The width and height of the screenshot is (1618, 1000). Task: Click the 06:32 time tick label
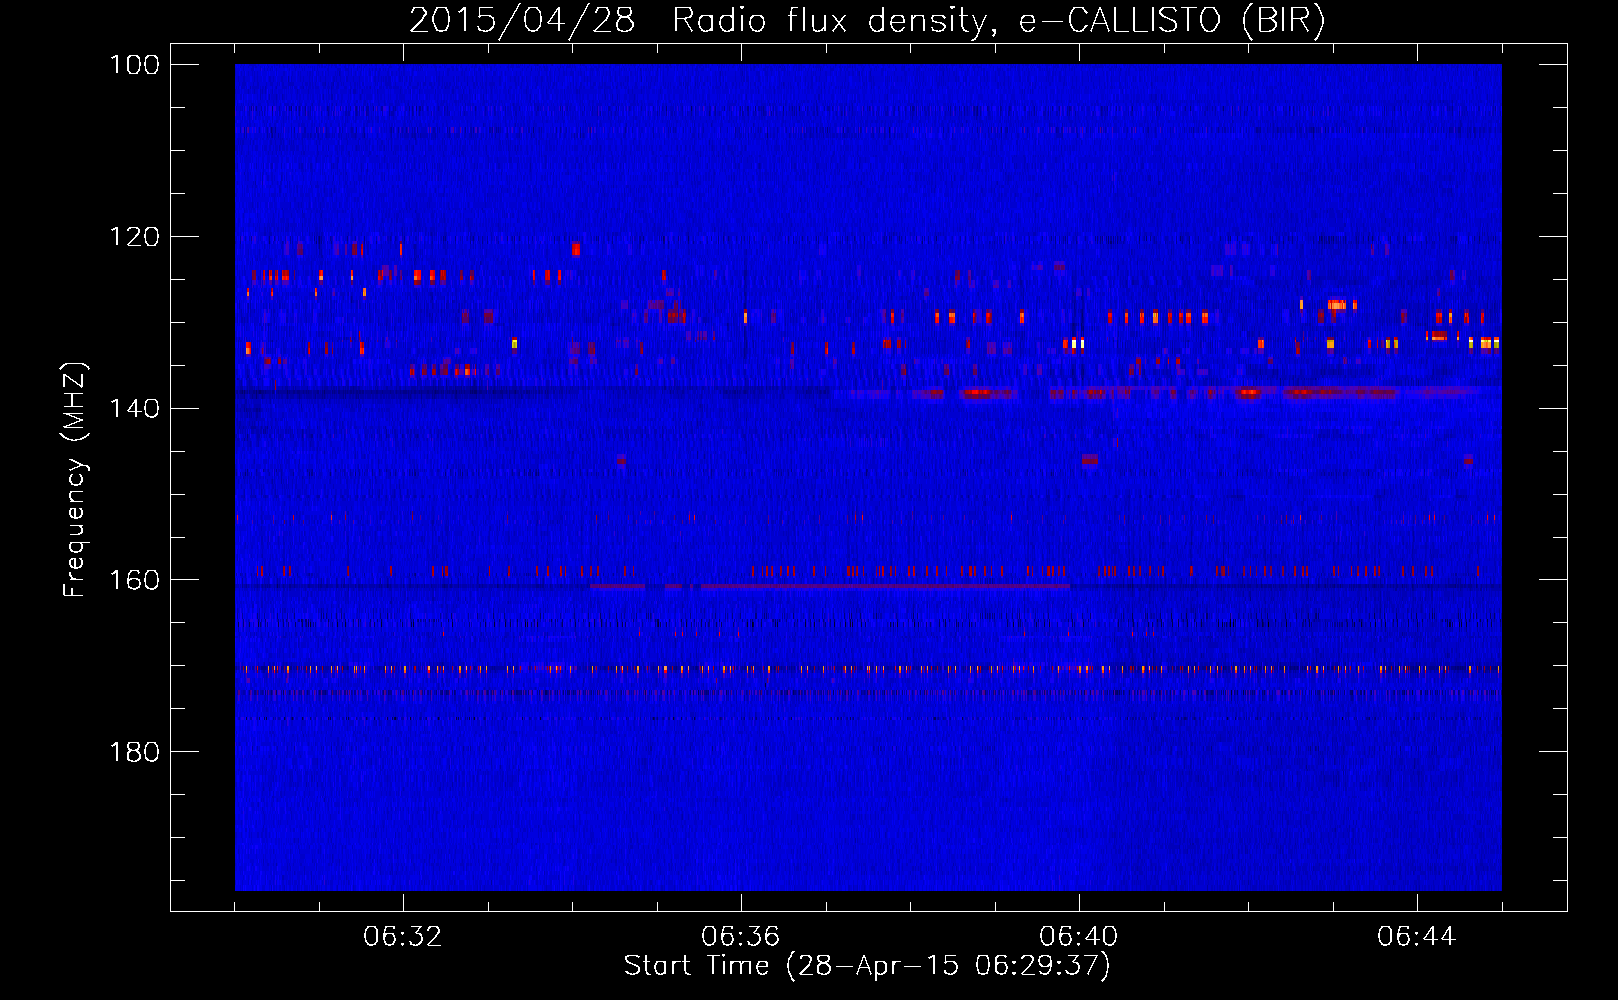[403, 937]
